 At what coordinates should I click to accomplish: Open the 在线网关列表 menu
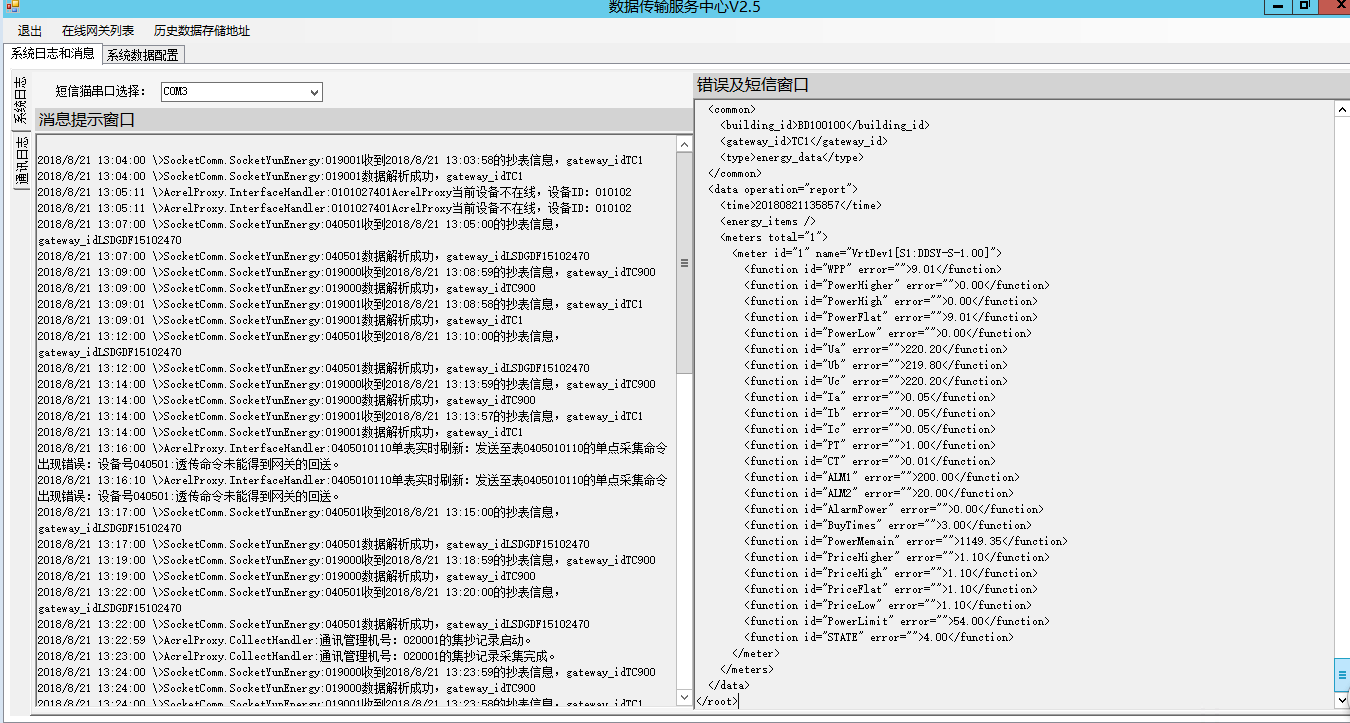98,31
